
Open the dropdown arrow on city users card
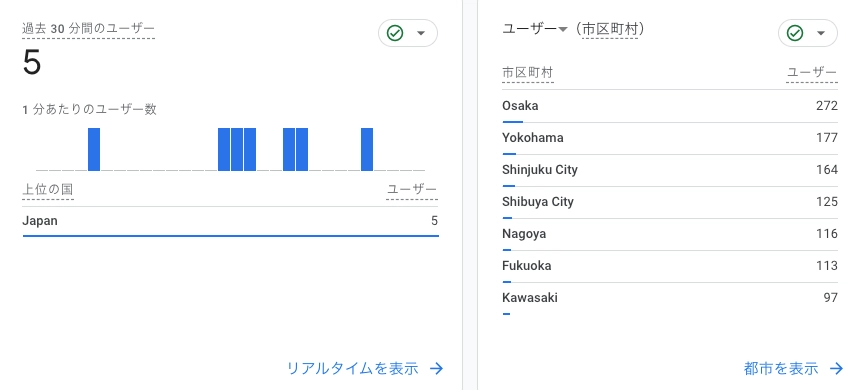821,33
